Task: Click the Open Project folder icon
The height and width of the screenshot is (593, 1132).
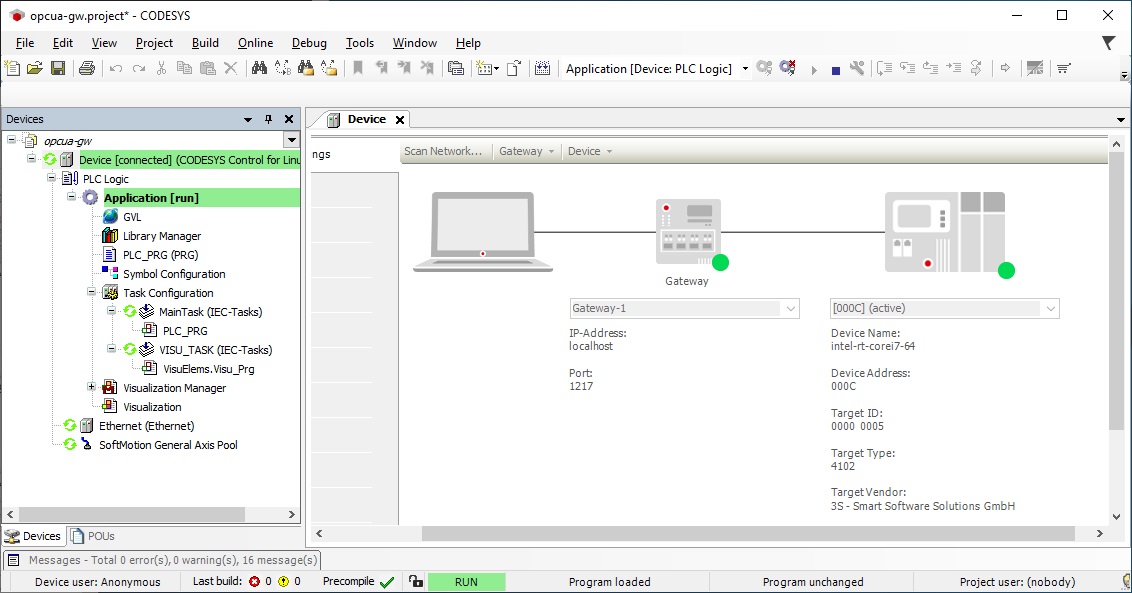Action: click(x=35, y=69)
